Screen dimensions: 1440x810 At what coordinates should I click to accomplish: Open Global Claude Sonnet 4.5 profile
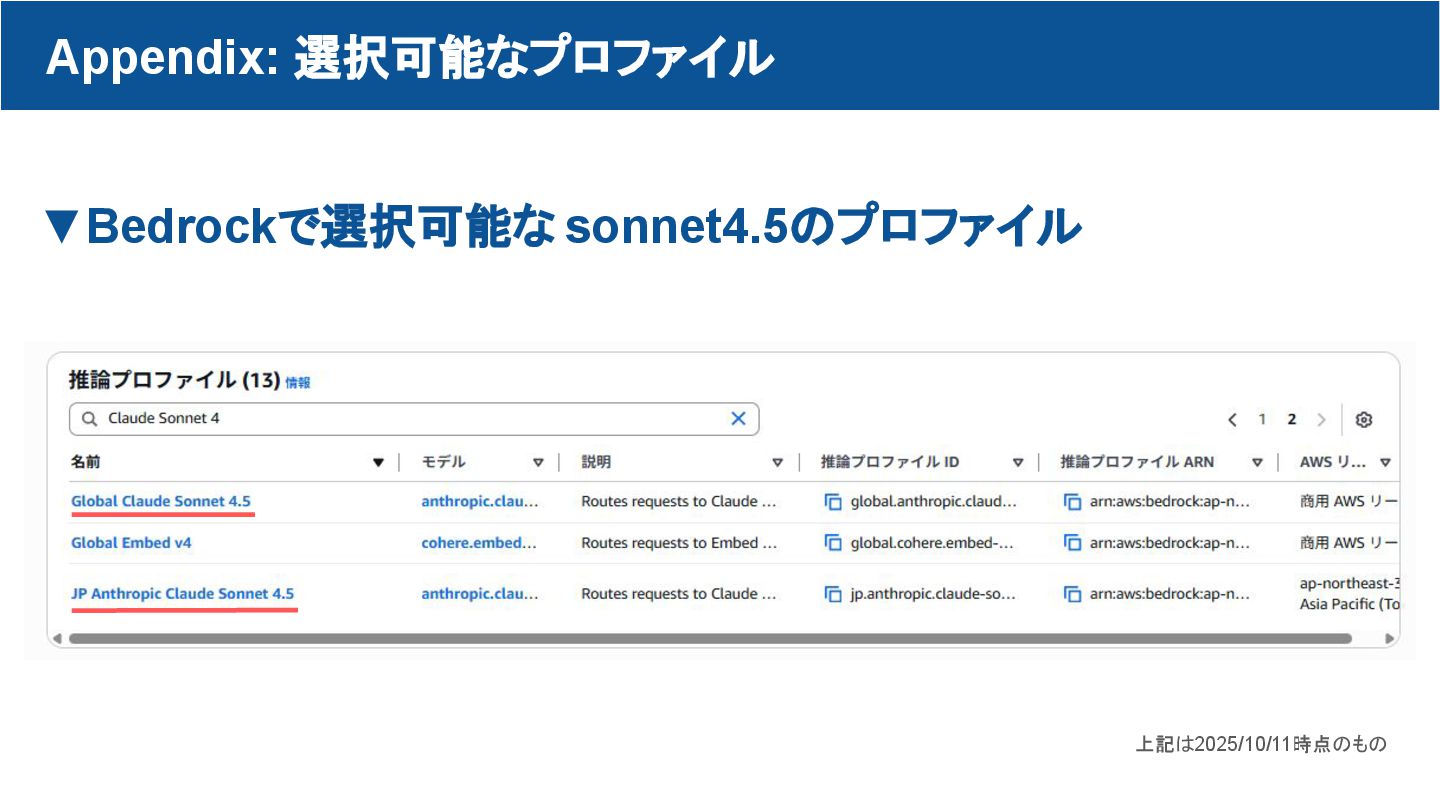point(161,501)
